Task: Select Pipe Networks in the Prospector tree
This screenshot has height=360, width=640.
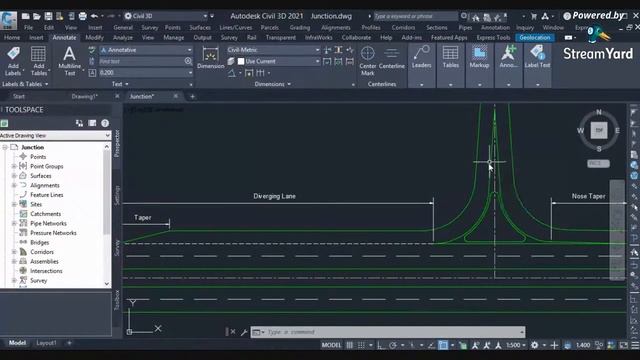Action: 48,223
